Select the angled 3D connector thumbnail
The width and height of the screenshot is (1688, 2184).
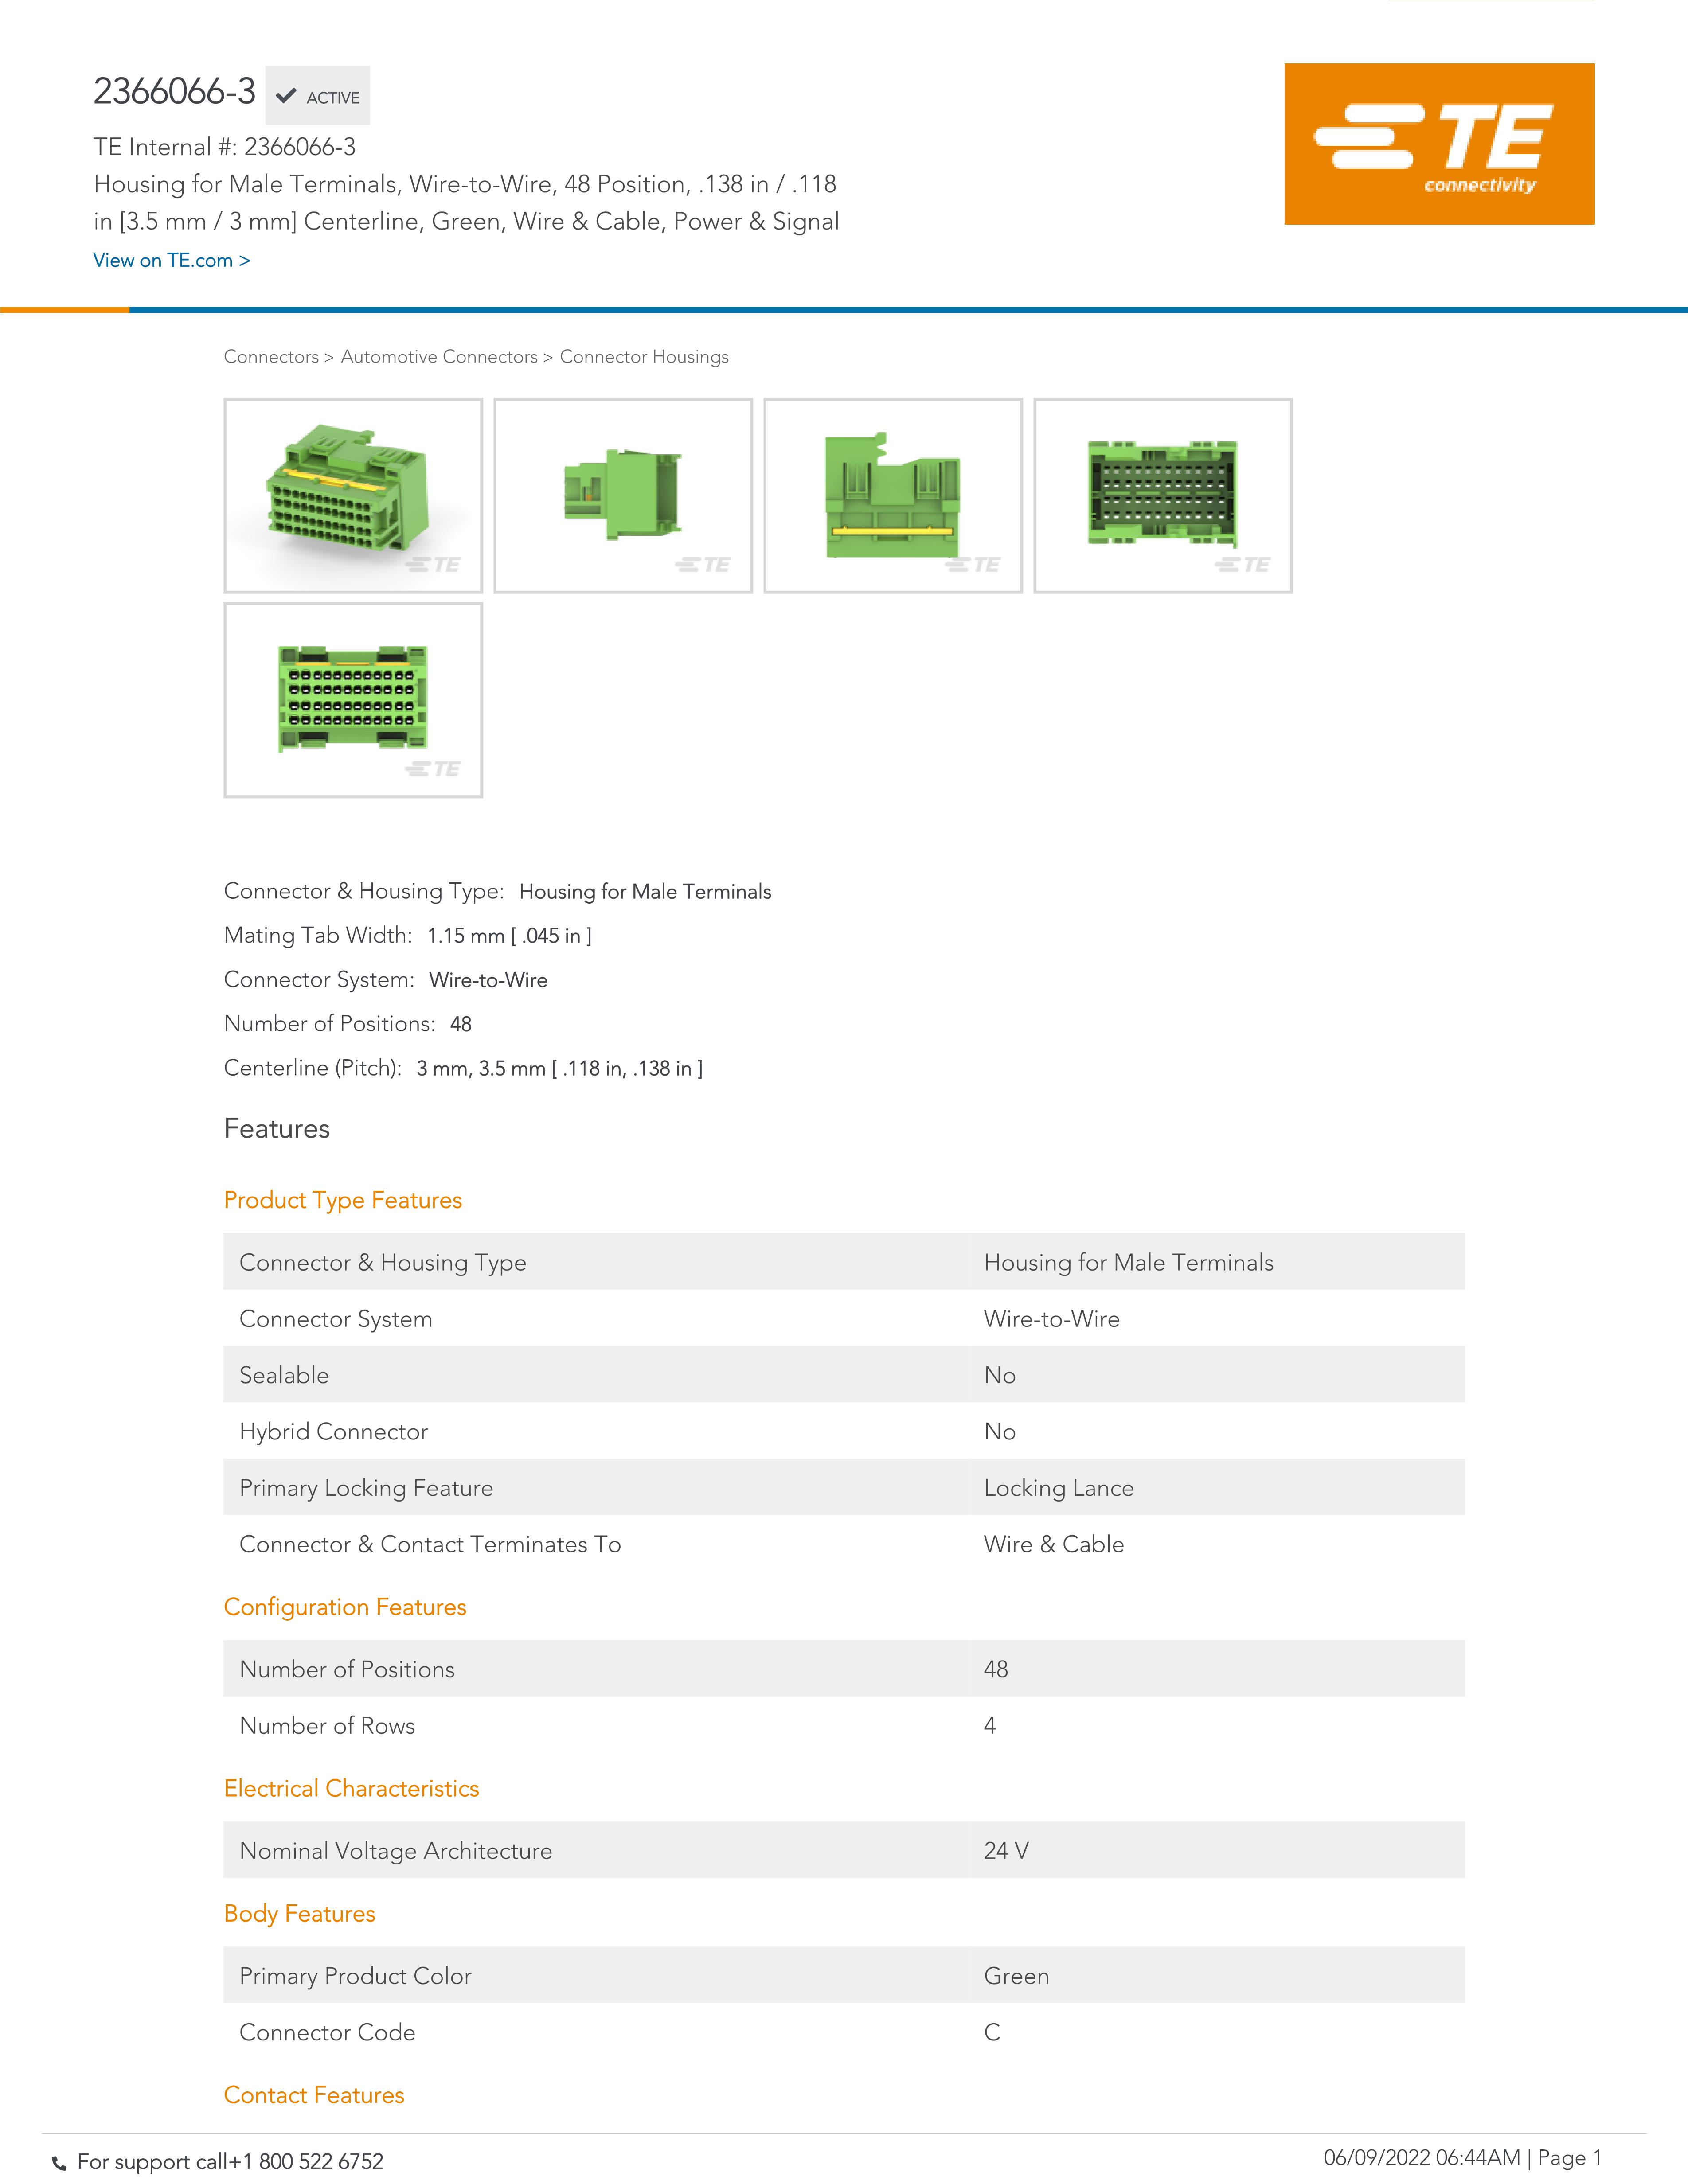tap(353, 496)
